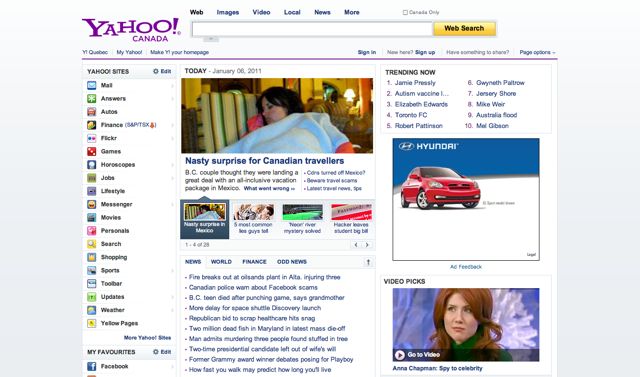
Task: Open the Lifestyle icon
Action: (x=91, y=191)
